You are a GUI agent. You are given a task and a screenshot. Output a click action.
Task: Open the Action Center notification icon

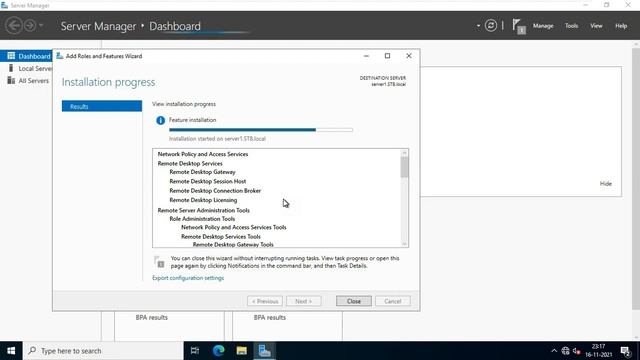[x=625, y=351]
